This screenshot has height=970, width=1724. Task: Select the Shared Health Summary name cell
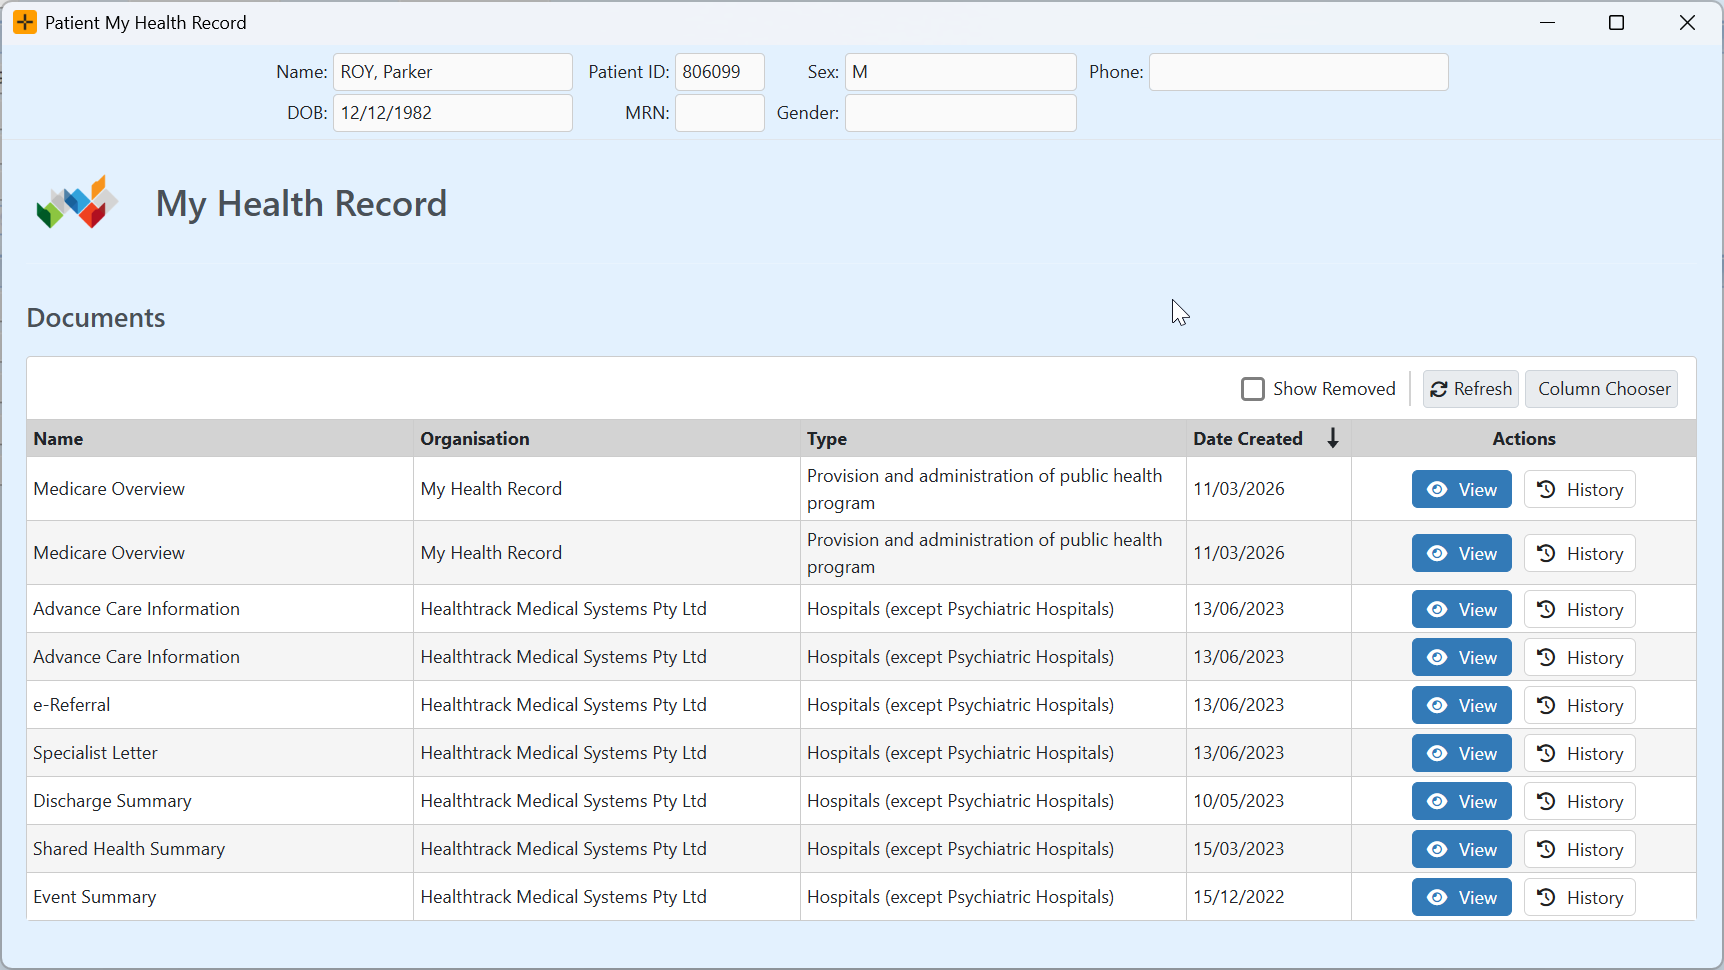[x=220, y=849]
